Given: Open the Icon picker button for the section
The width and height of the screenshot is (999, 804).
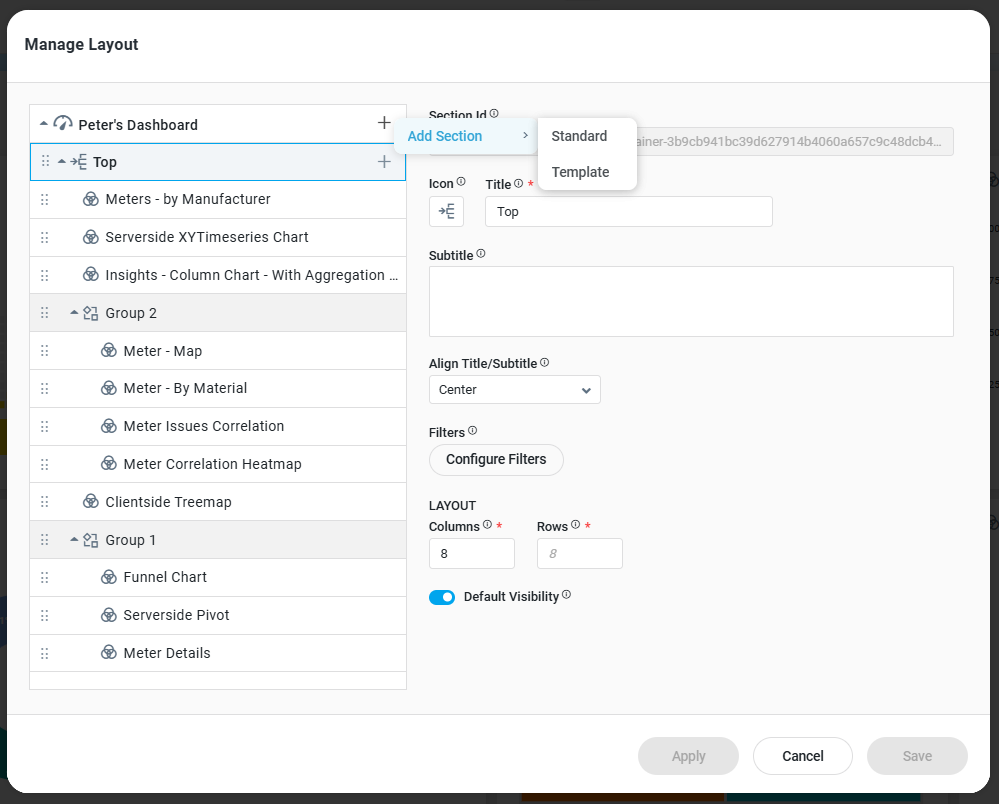Looking at the screenshot, I should tap(446, 211).
